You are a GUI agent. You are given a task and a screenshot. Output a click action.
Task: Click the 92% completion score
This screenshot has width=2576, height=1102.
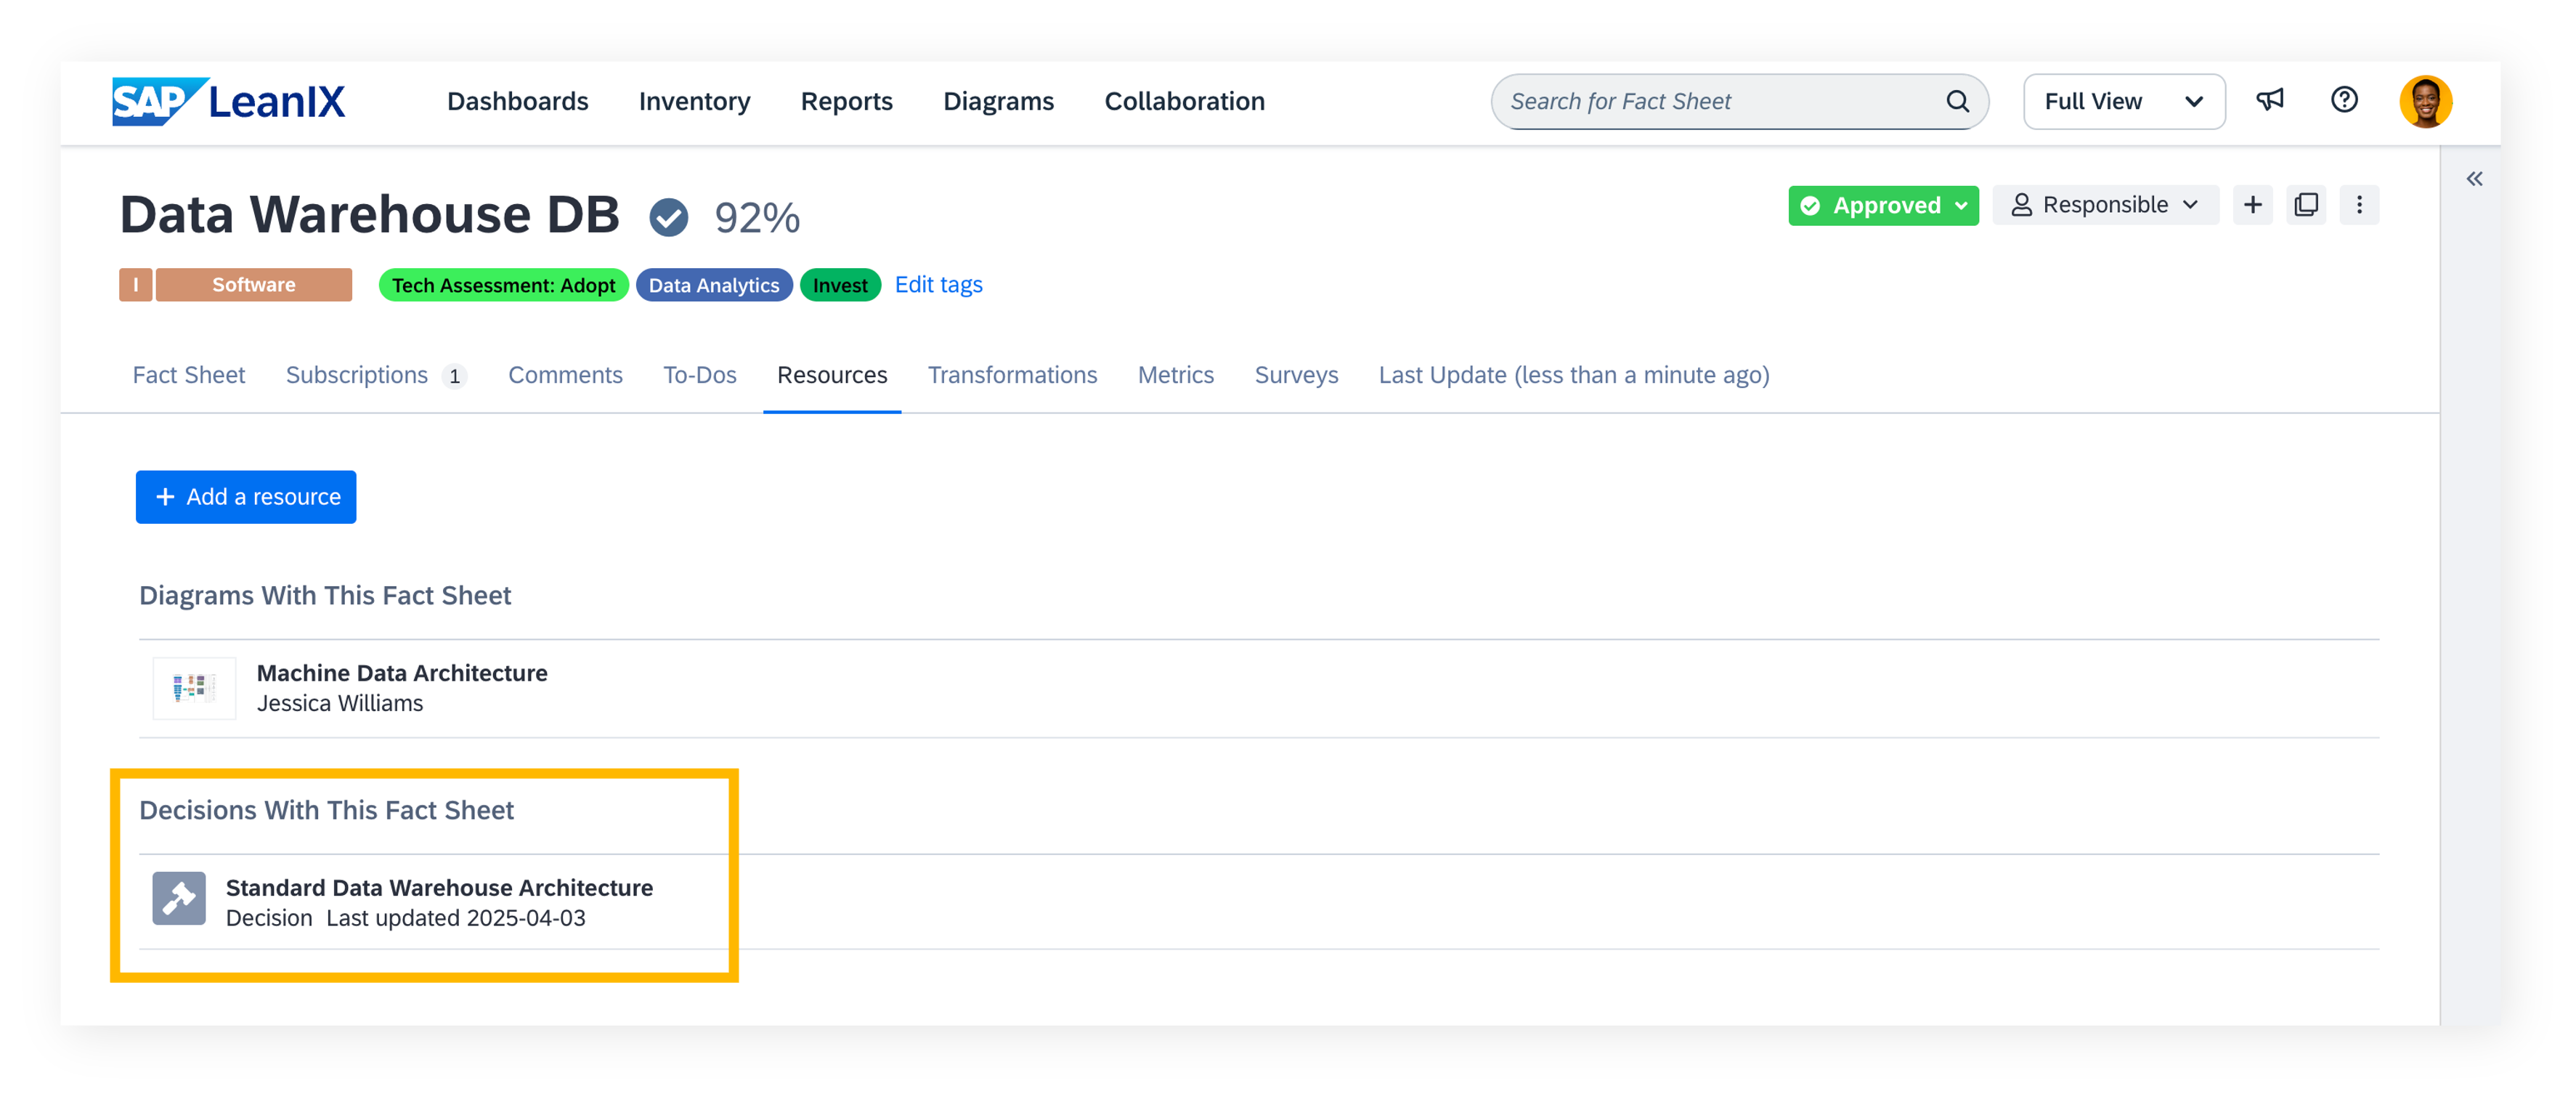[757, 218]
